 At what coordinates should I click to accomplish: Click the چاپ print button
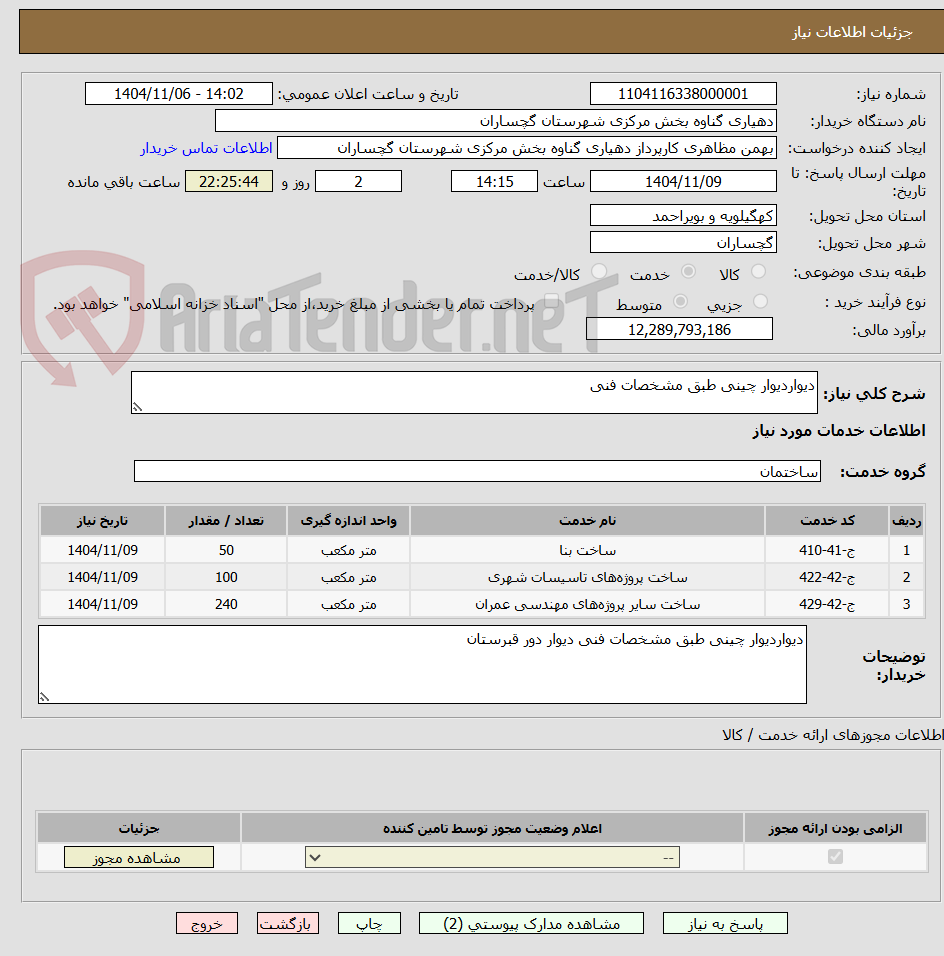(x=369, y=923)
